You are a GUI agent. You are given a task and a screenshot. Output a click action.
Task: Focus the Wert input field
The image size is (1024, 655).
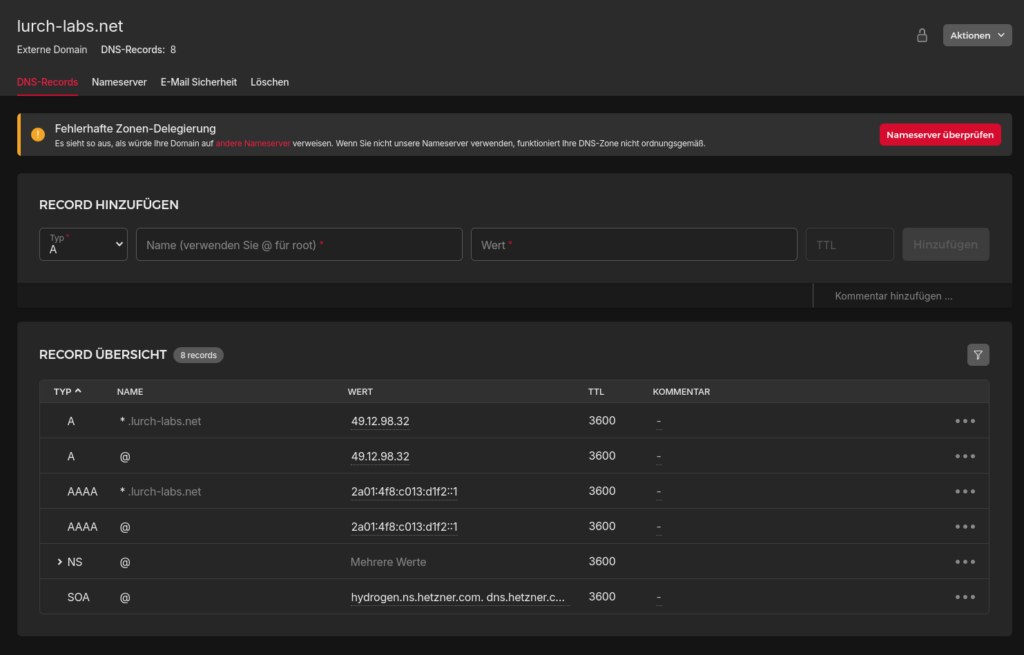coord(633,245)
